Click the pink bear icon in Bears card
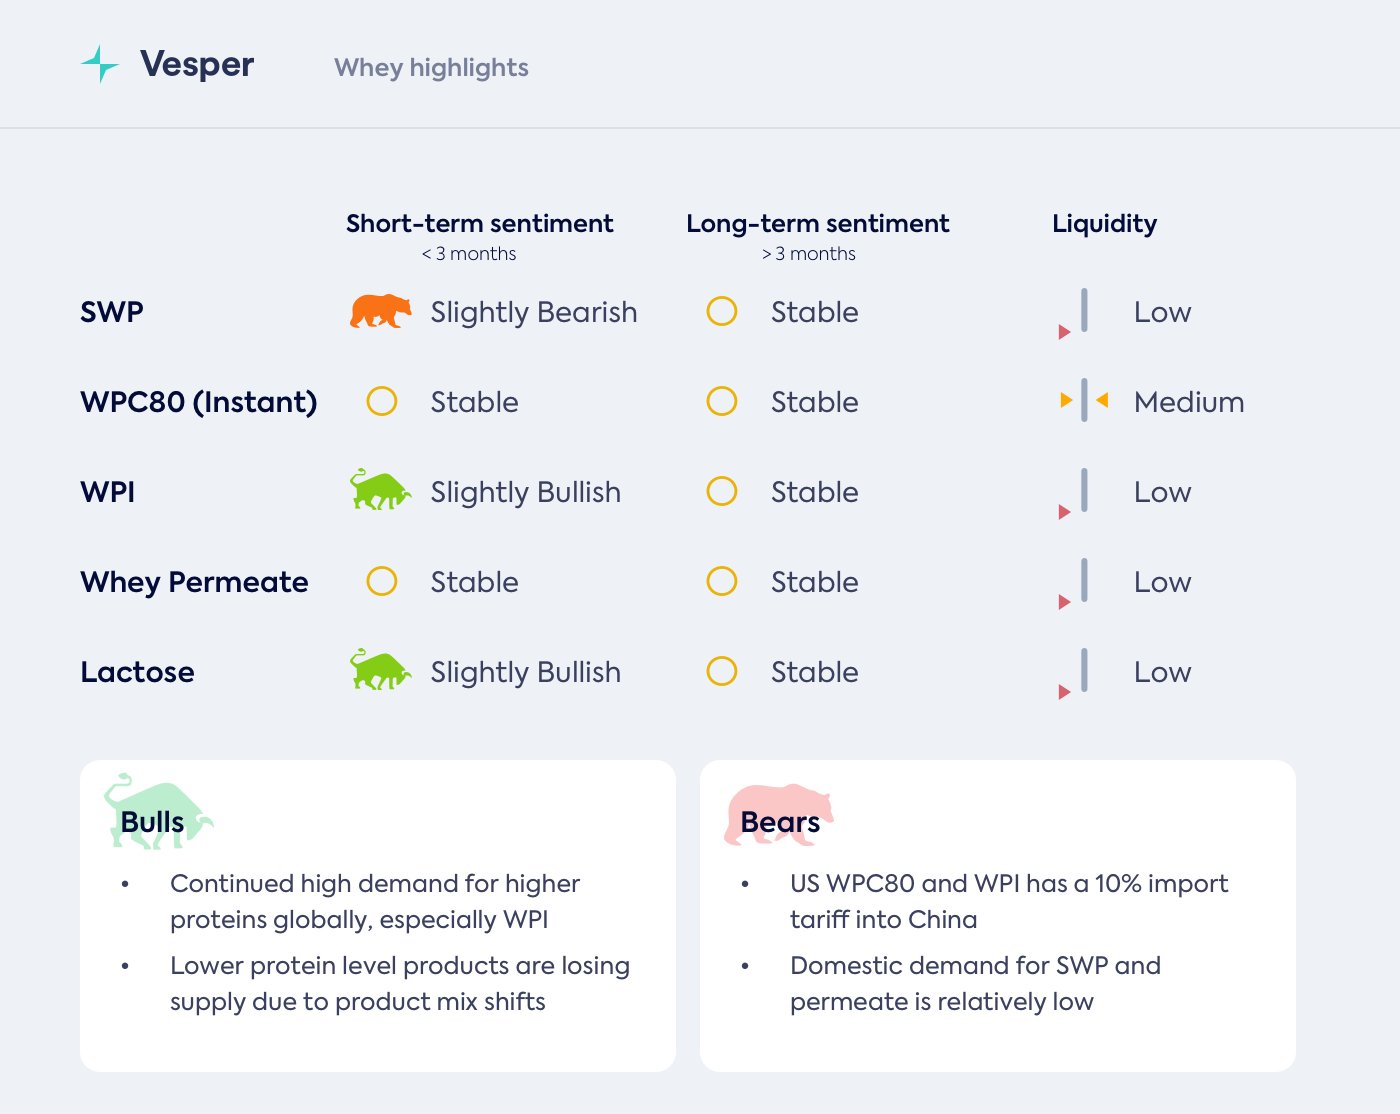Image resolution: width=1400 pixels, height=1114 pixels. [x=778, y=814]
